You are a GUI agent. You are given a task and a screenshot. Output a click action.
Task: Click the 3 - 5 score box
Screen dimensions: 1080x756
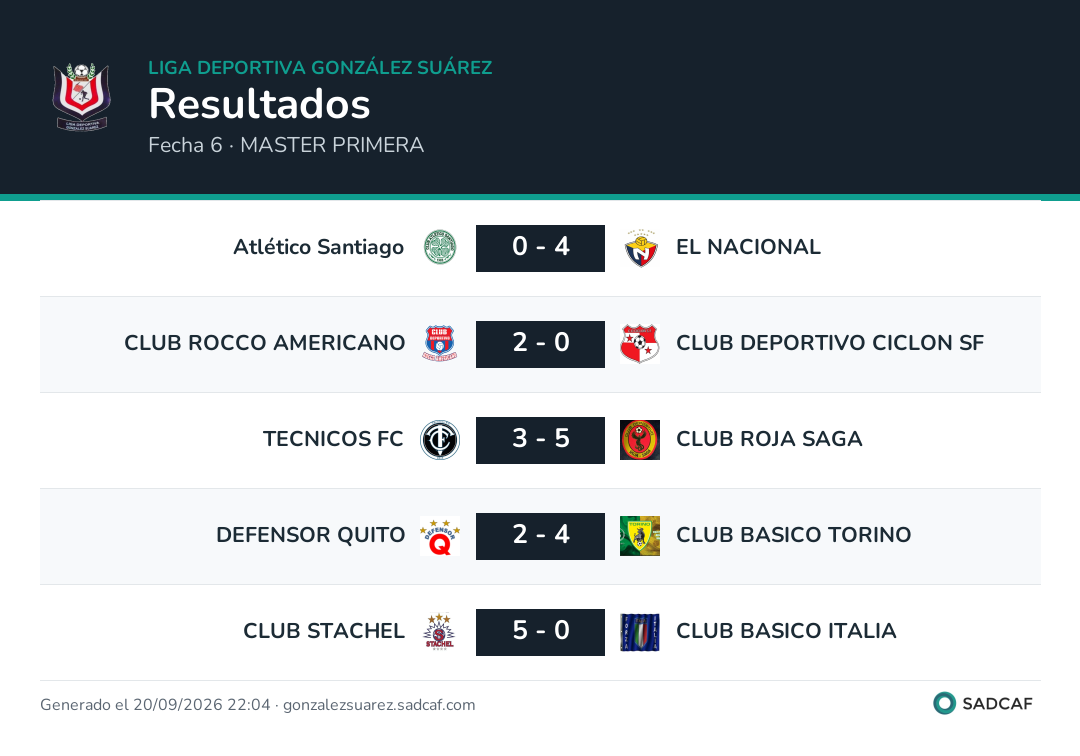(x=541, y=440)
